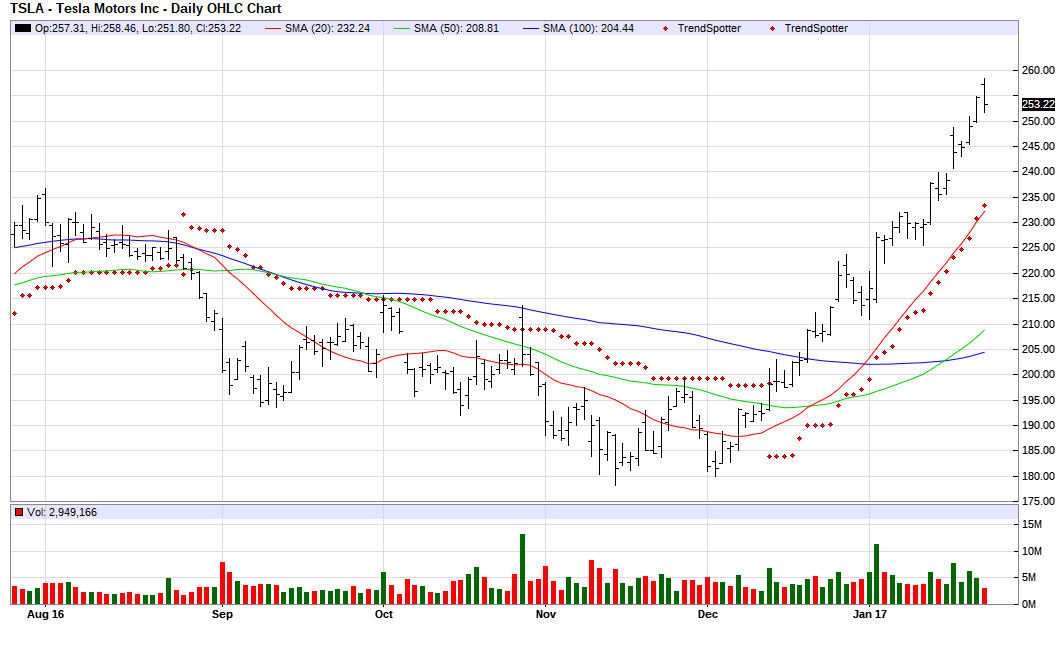Click the 15M volume axis label
Image resolution: width=1060 pixels, height=645 pixels.
click(x=1032, y=525)
